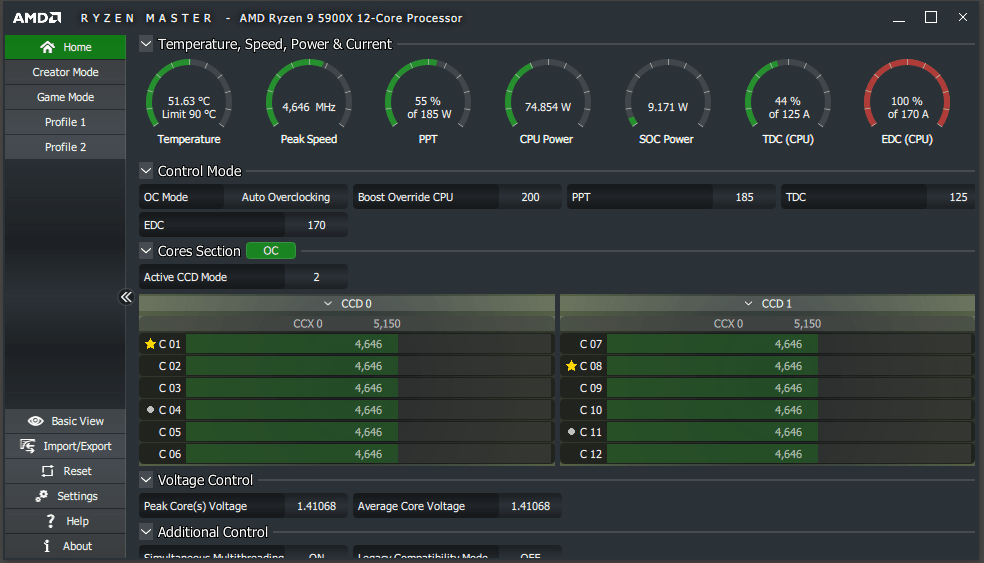
Task: Collapse the Control Mode section
Action: (146, 171)
